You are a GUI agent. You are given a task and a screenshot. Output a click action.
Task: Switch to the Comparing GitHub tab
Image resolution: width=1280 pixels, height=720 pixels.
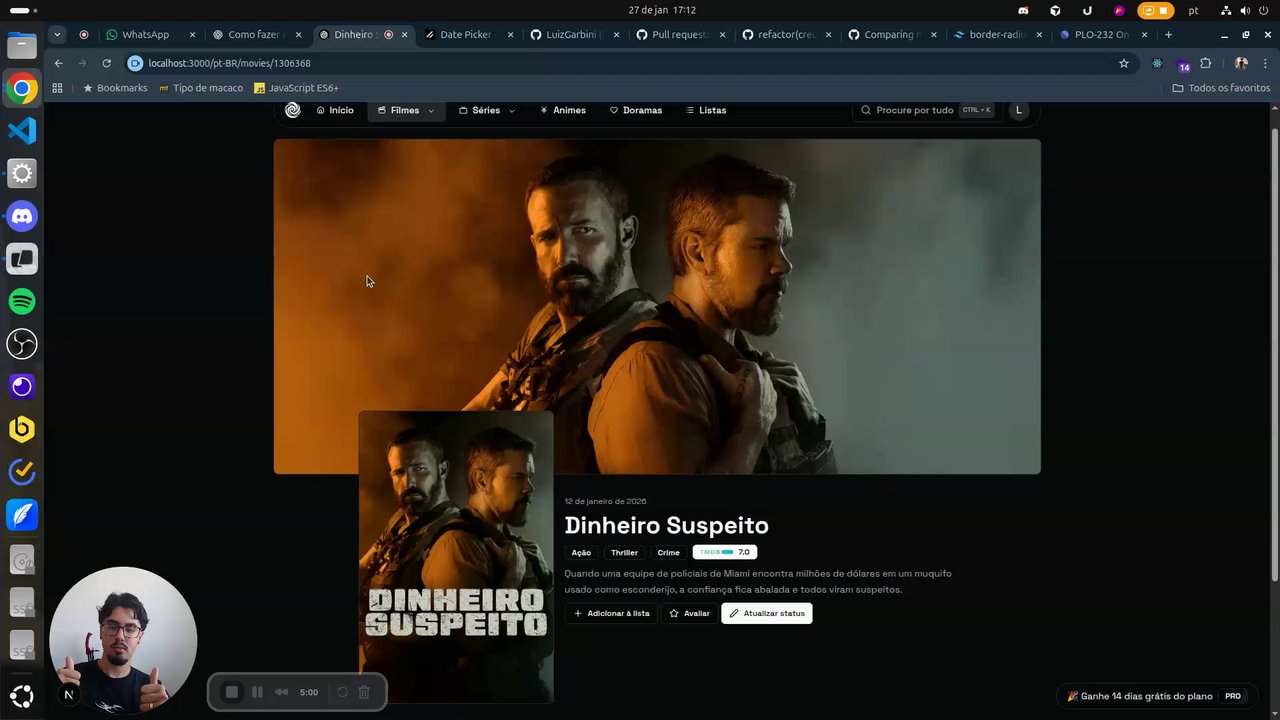(x=891, y=34)
